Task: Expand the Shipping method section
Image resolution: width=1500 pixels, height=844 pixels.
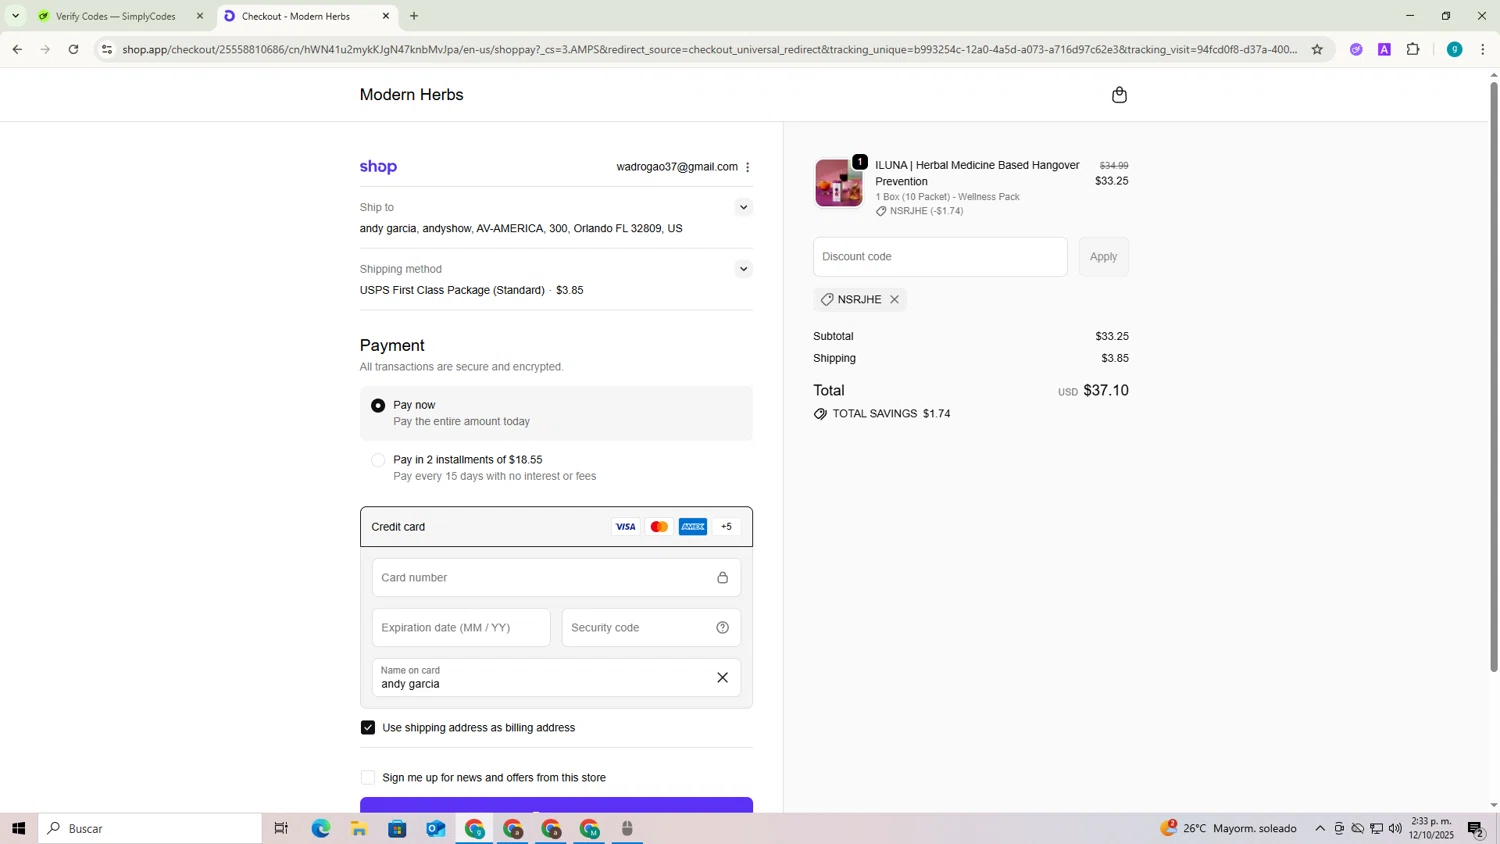Action: point(743,269)
